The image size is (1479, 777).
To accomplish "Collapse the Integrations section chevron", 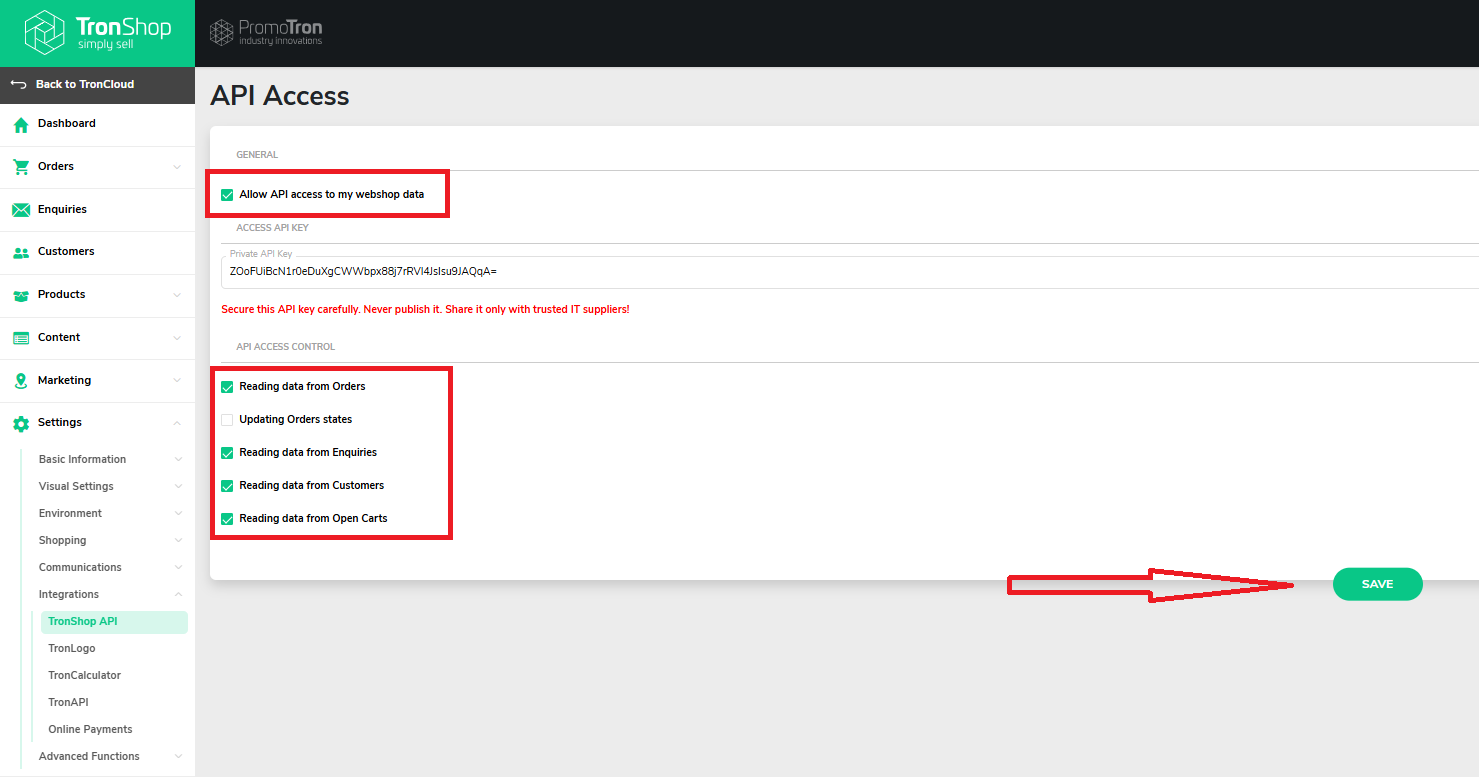I will coord(178,595).
